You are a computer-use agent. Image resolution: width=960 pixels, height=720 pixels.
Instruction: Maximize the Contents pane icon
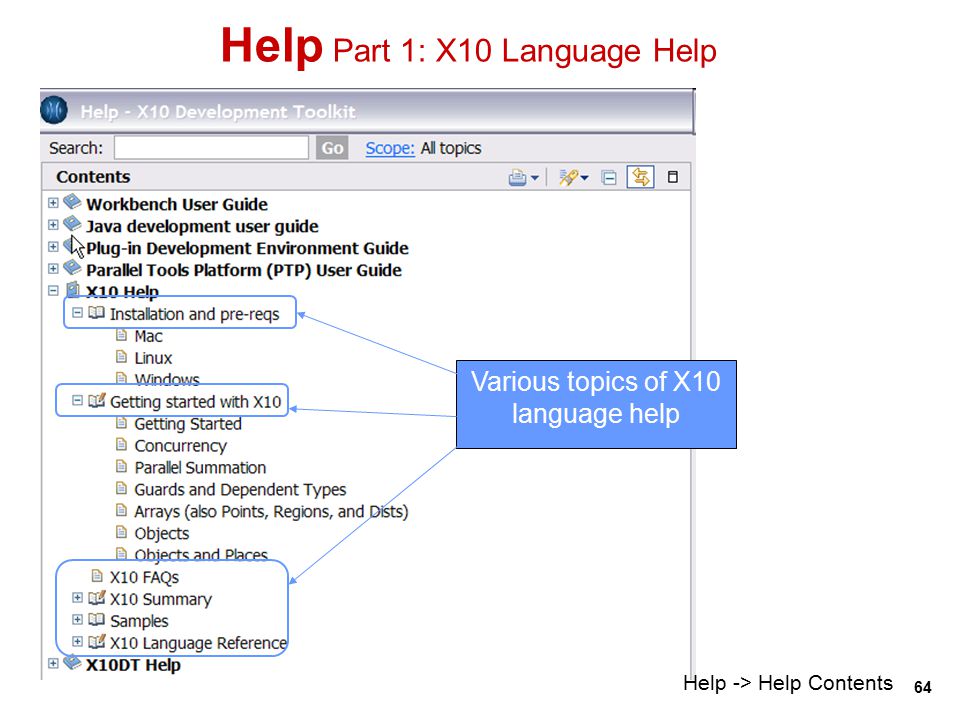[672, 177]
